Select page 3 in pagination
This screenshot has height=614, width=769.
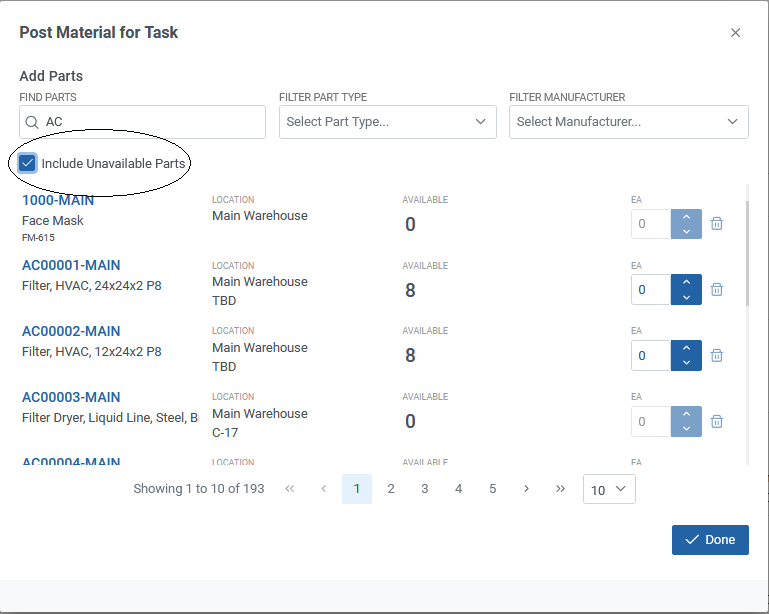425,488
